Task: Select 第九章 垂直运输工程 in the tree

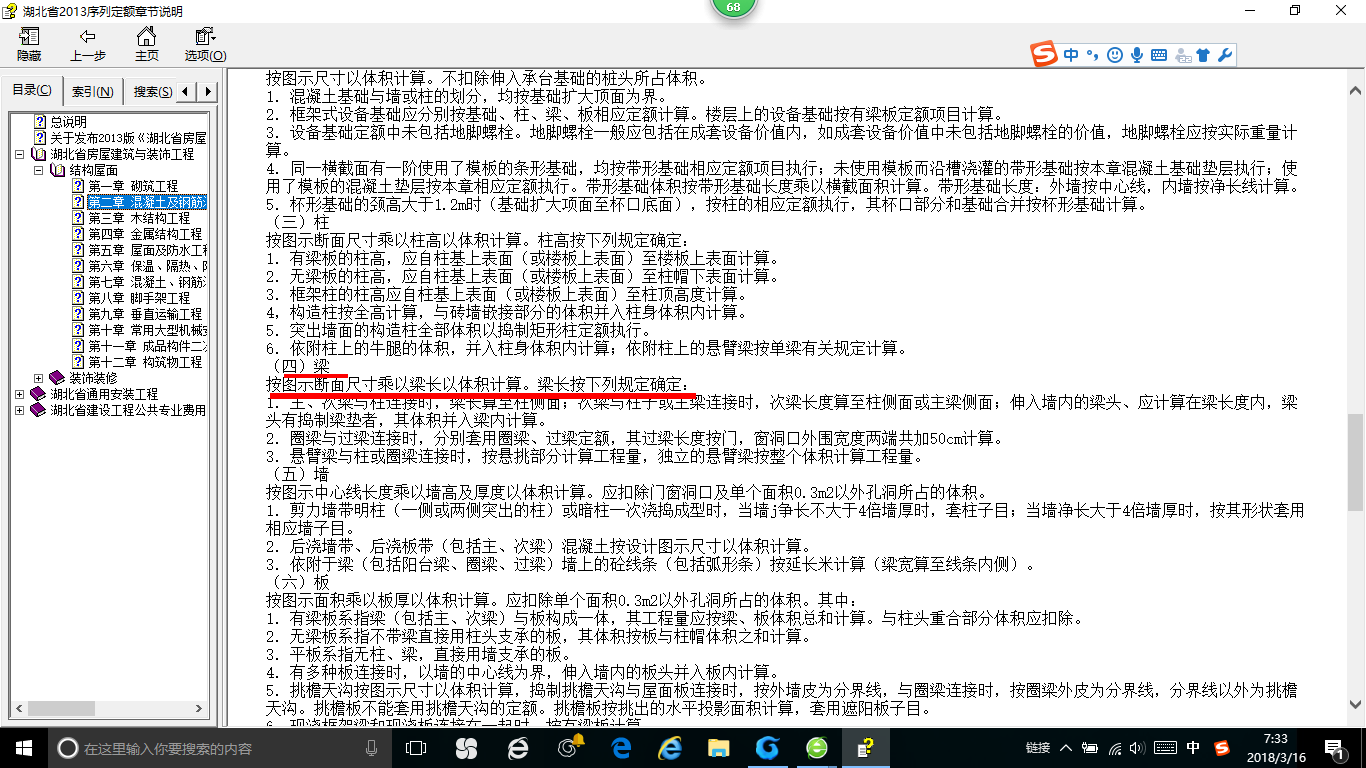Action: [145, 314]
